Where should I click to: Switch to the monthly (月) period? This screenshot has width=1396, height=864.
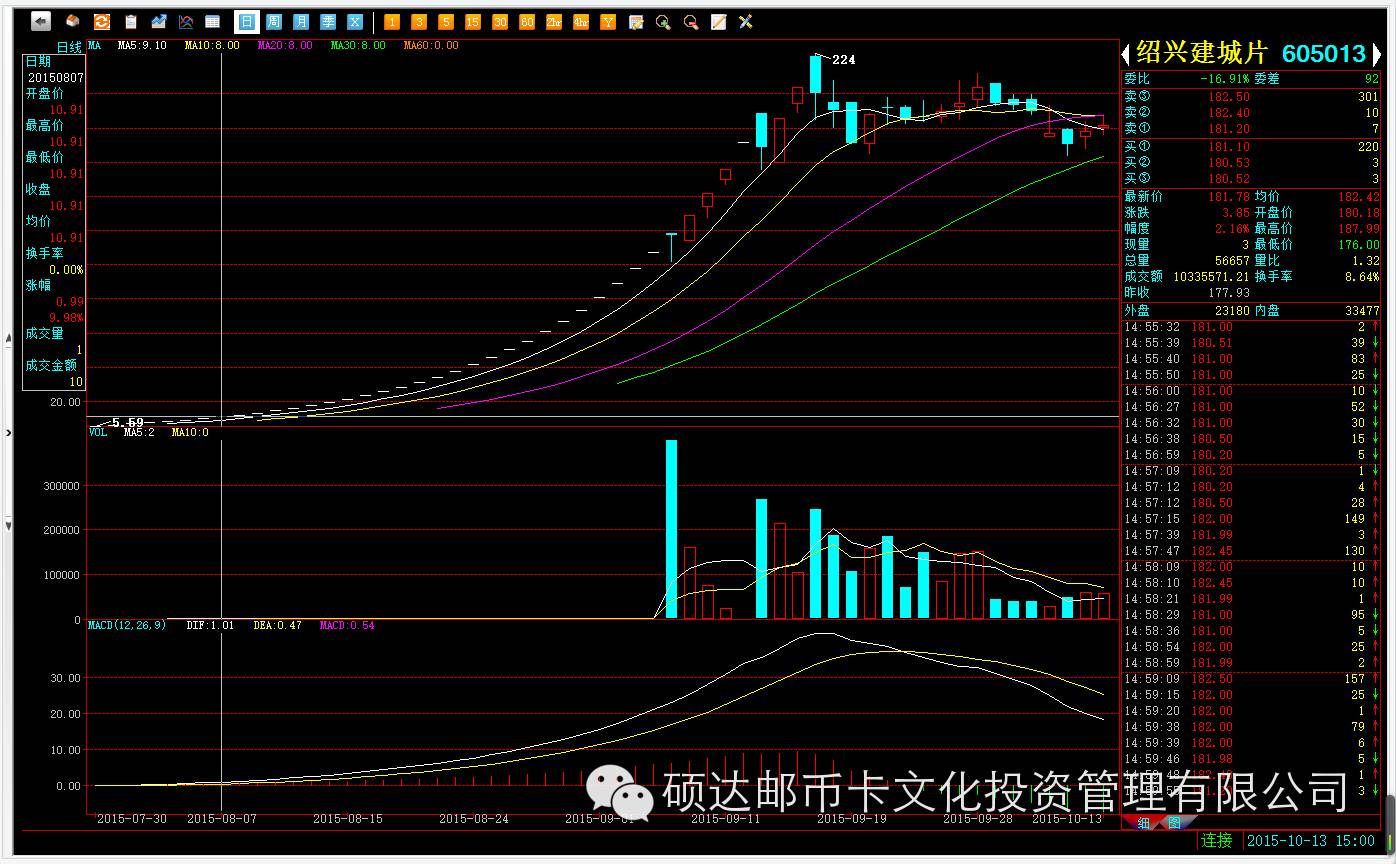coord(301,21)
